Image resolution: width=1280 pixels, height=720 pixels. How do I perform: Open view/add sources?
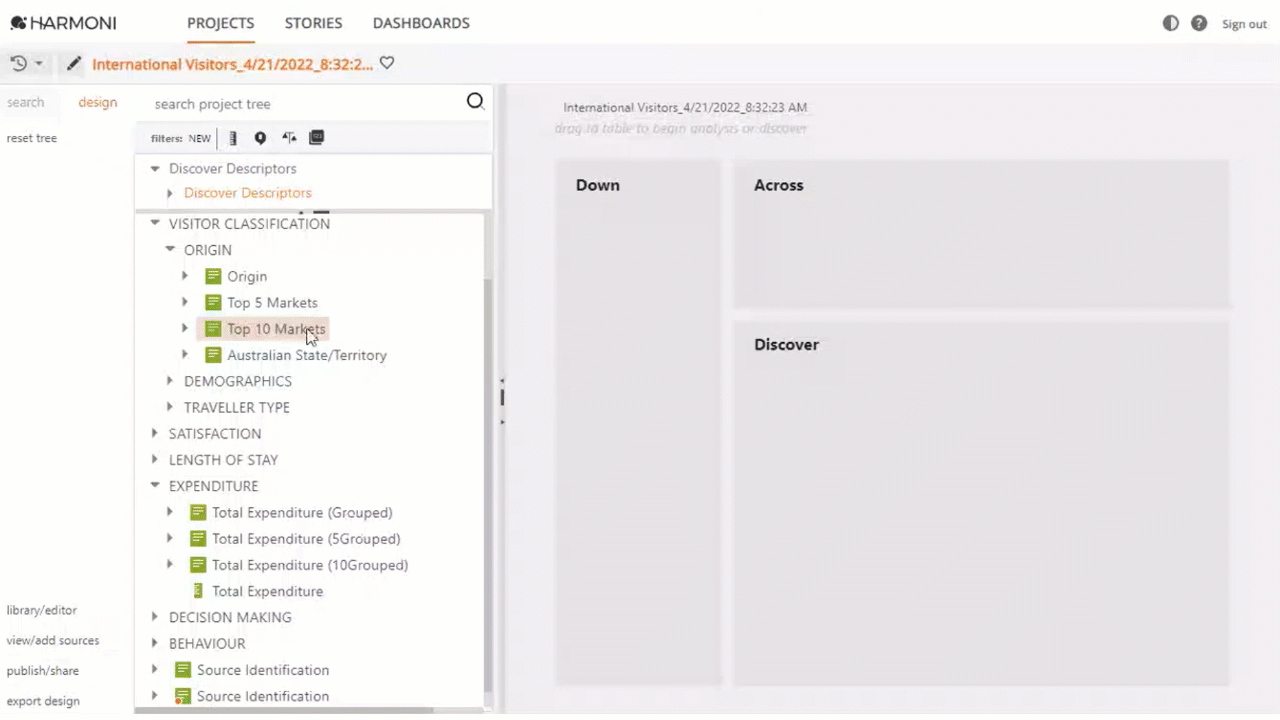(53, 640)
